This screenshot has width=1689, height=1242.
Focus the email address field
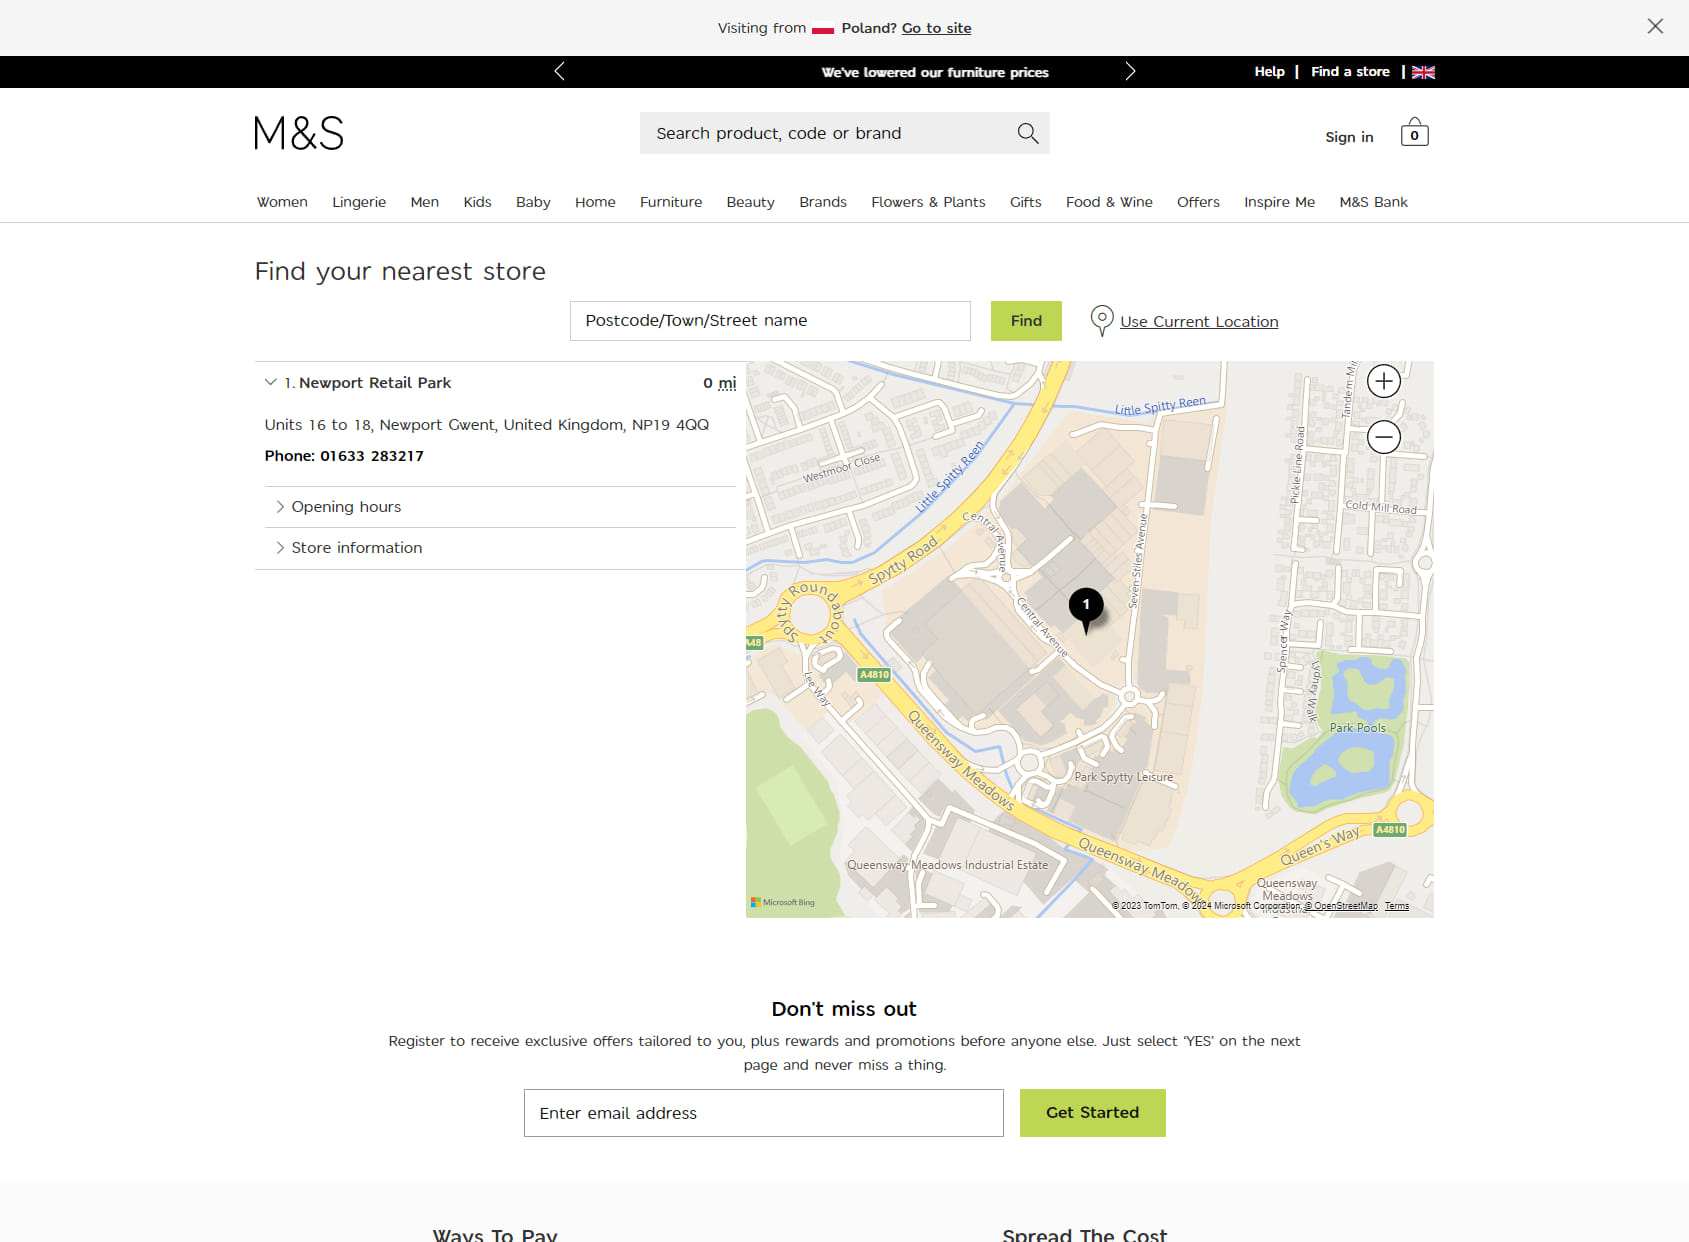pyautogui.click(x=763, y=1113)
